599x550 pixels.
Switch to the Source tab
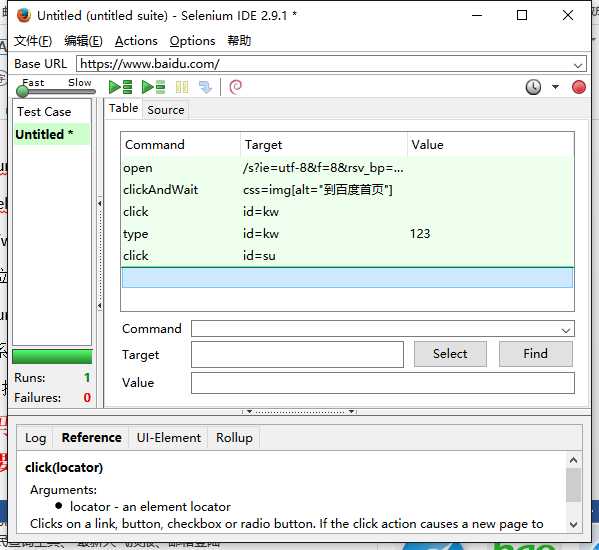(x=166, y=110)
